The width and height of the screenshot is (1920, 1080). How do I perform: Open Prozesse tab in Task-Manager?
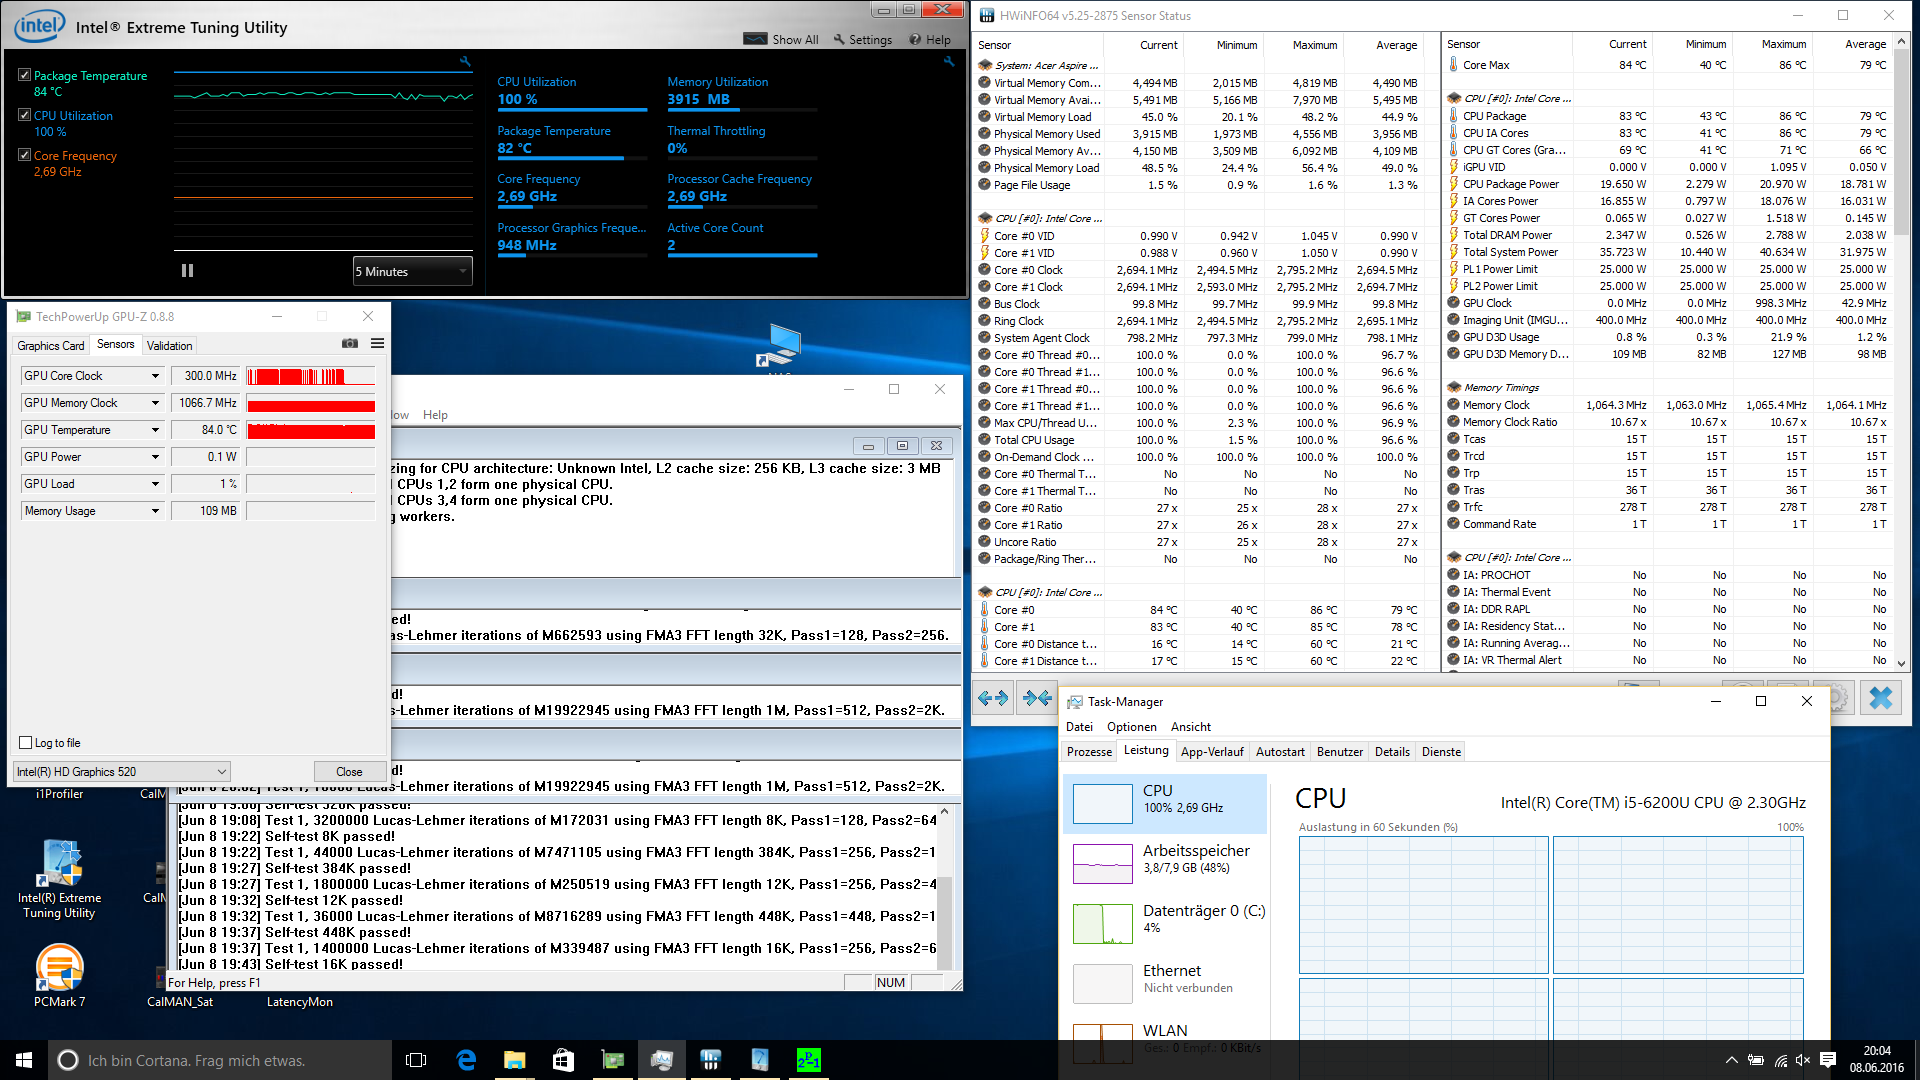[x=1089, y=752]
